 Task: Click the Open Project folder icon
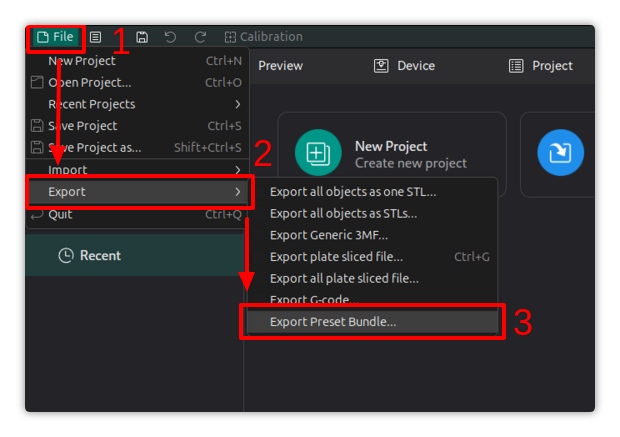[x=37, y=82]
